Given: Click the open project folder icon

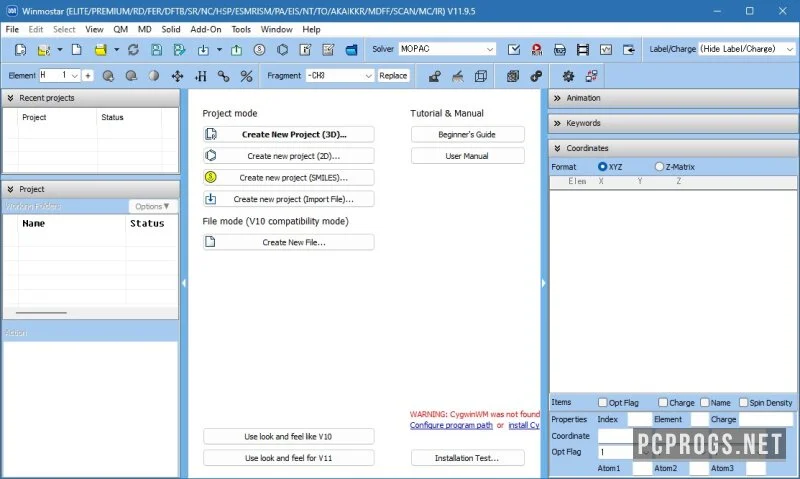Looking at the screenshot, I should pos(44,49).
